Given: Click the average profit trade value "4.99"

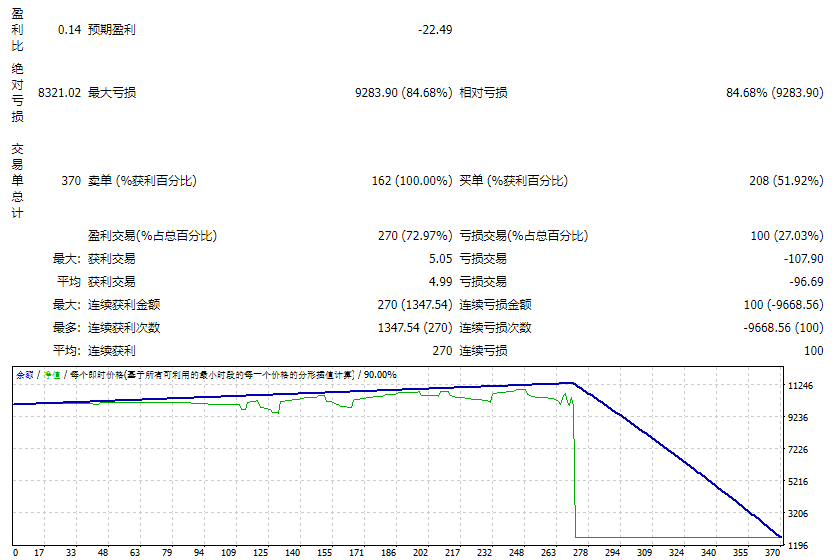Looking at the screenshot, I should 441,282.
